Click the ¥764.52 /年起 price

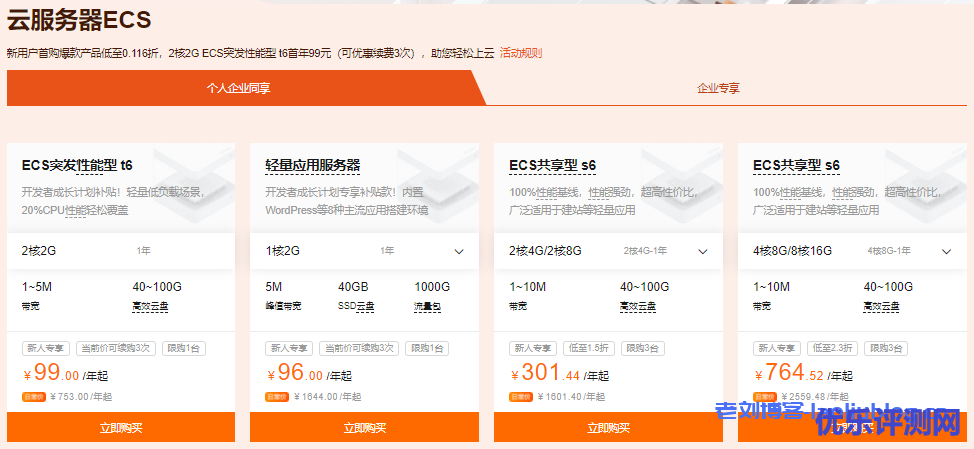point(804,374)
